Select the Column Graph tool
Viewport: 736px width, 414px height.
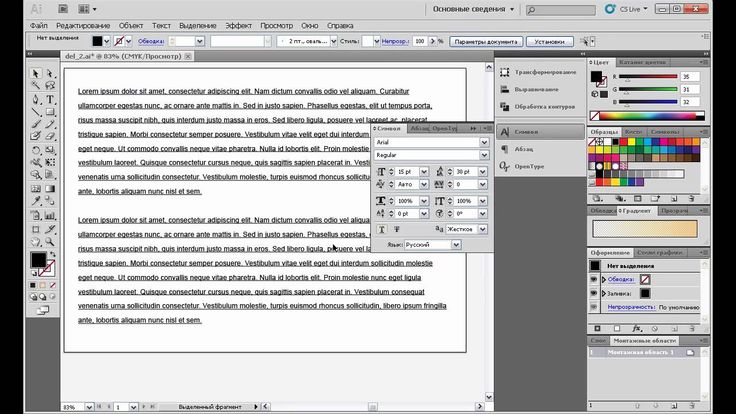point(50,216)
